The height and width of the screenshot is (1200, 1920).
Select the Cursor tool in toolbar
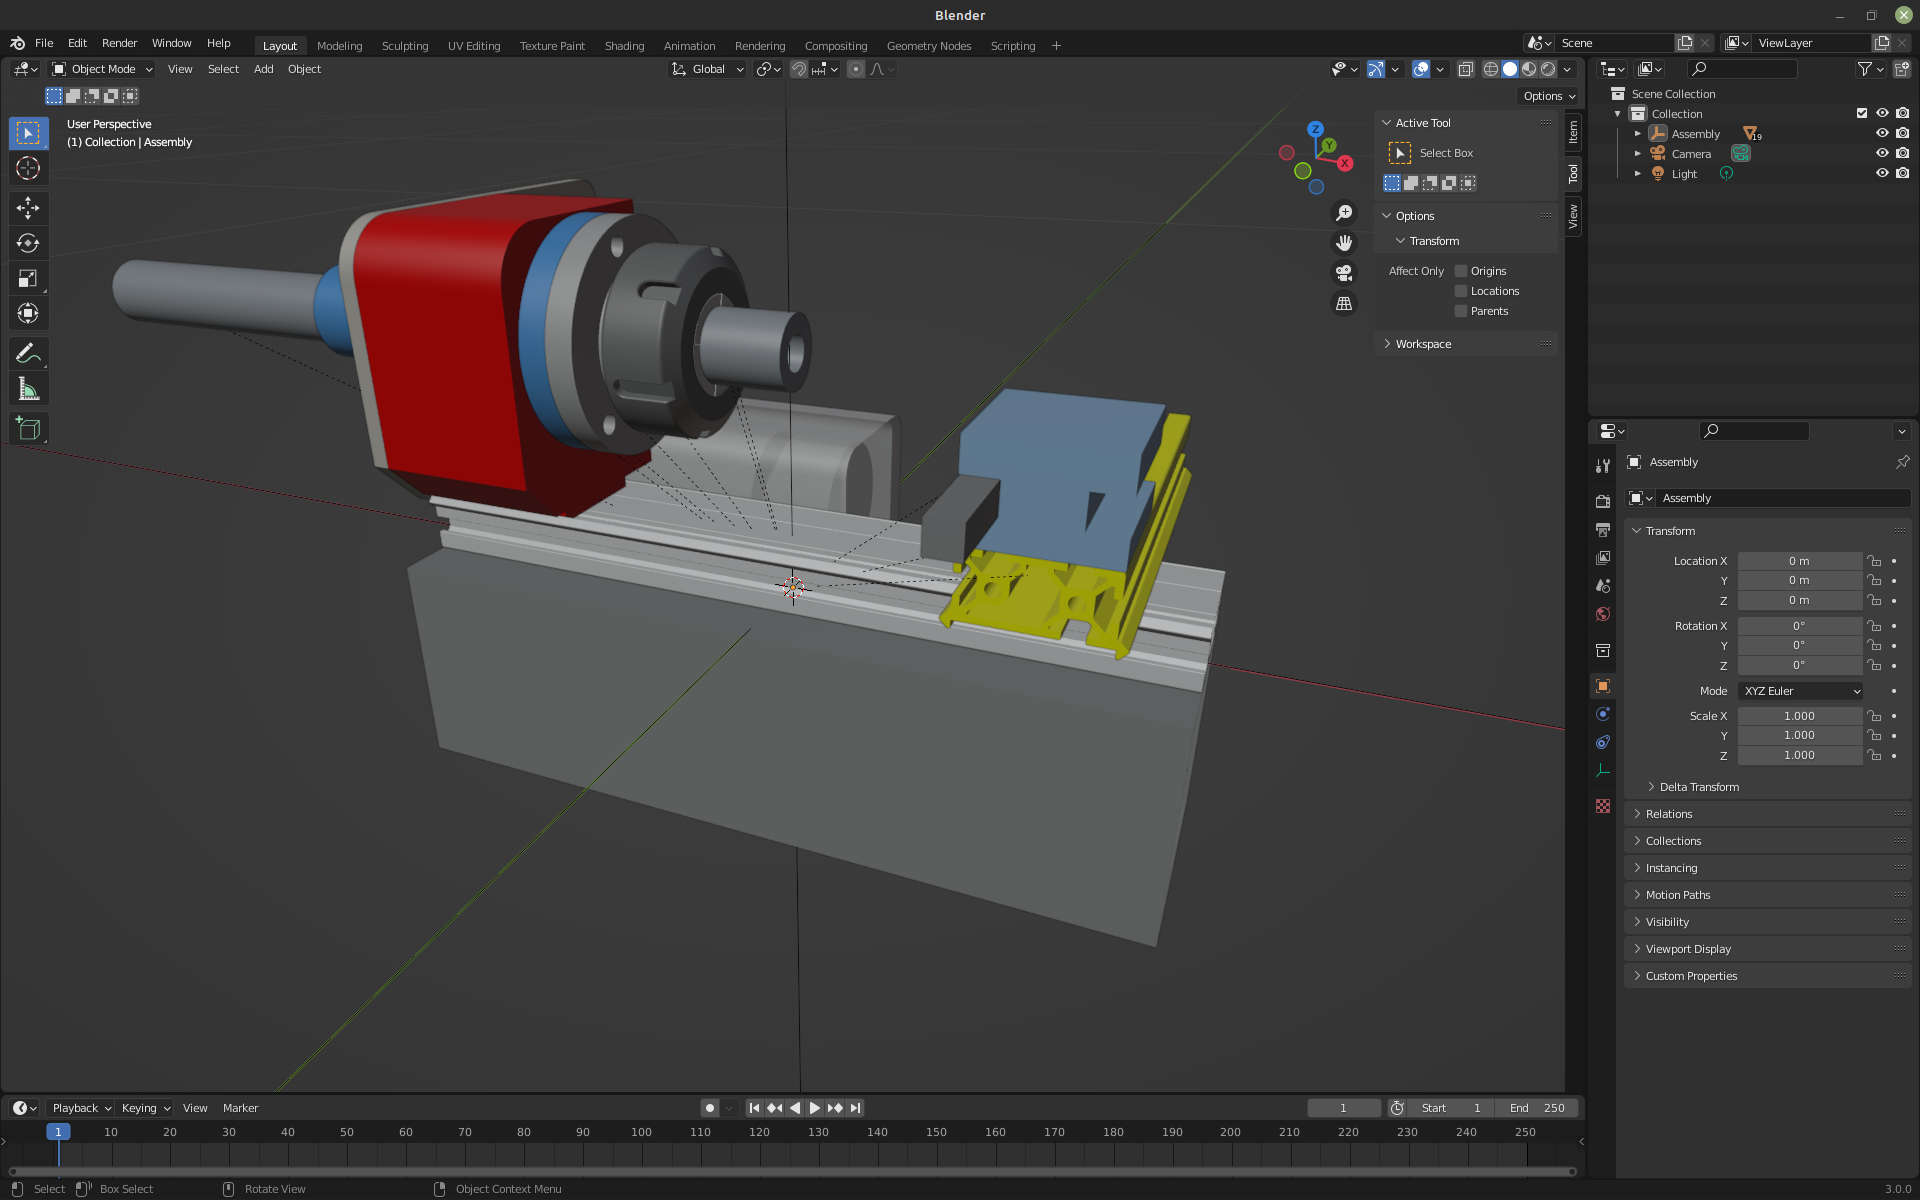28,168
